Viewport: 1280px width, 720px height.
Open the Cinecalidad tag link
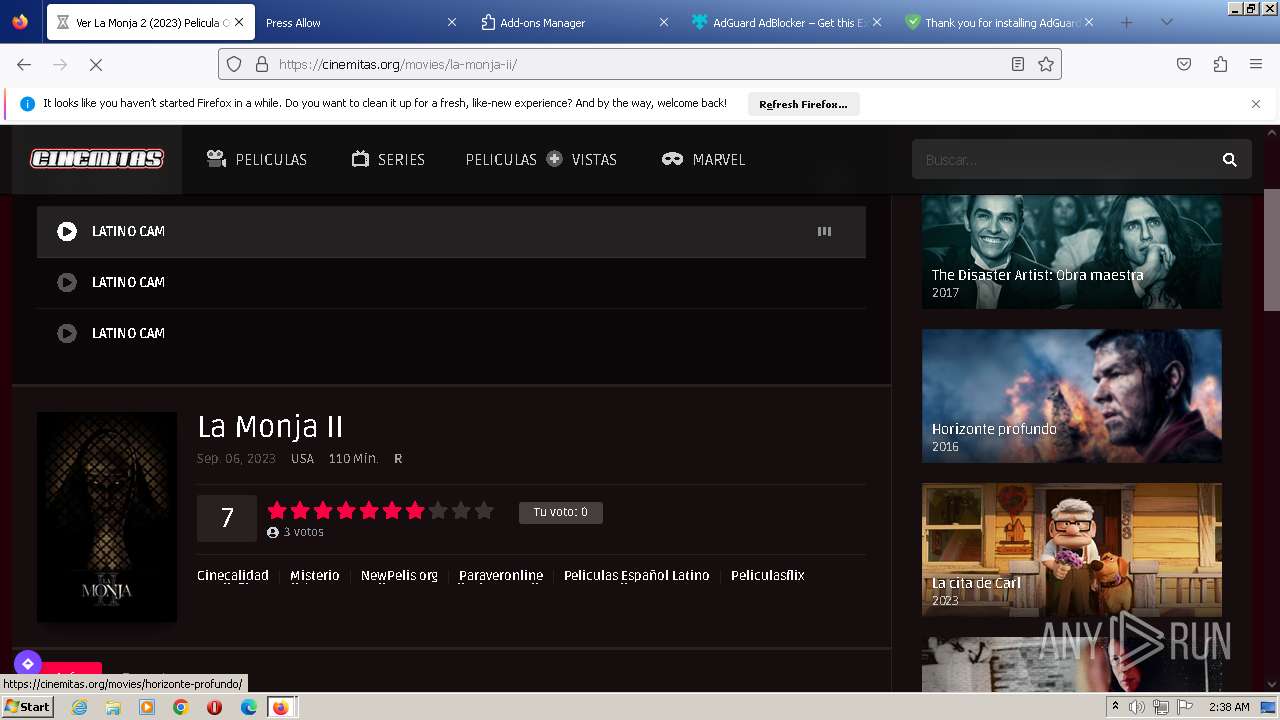point(233,575)
